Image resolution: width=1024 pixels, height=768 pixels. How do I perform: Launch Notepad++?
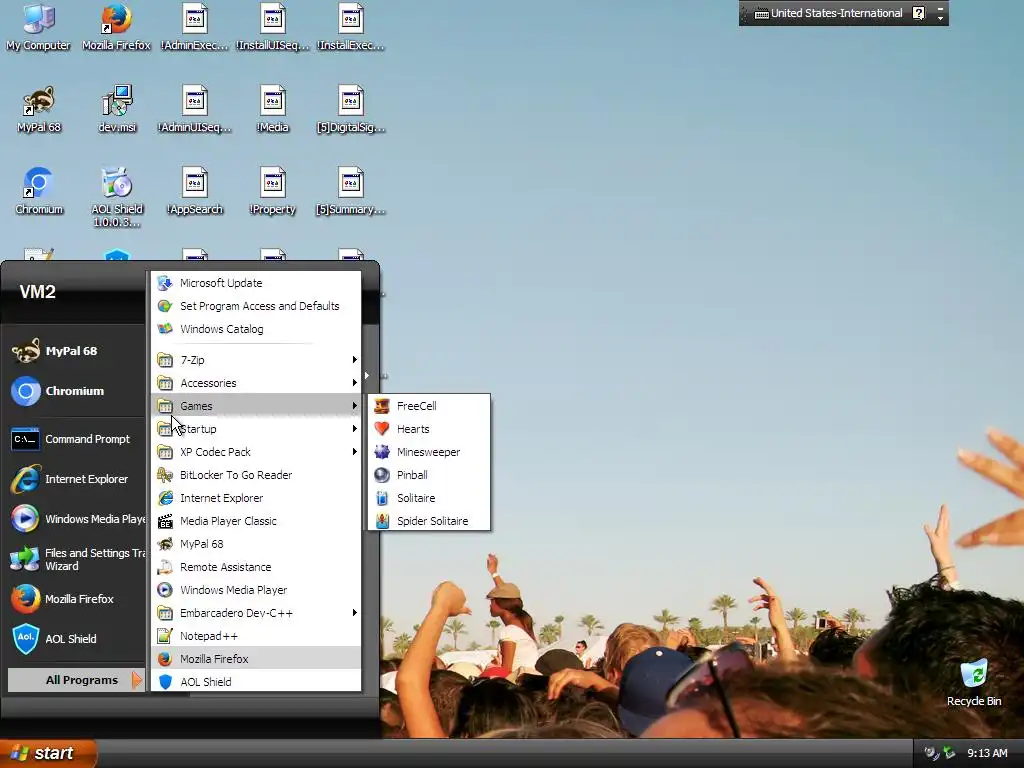(256, 635)
